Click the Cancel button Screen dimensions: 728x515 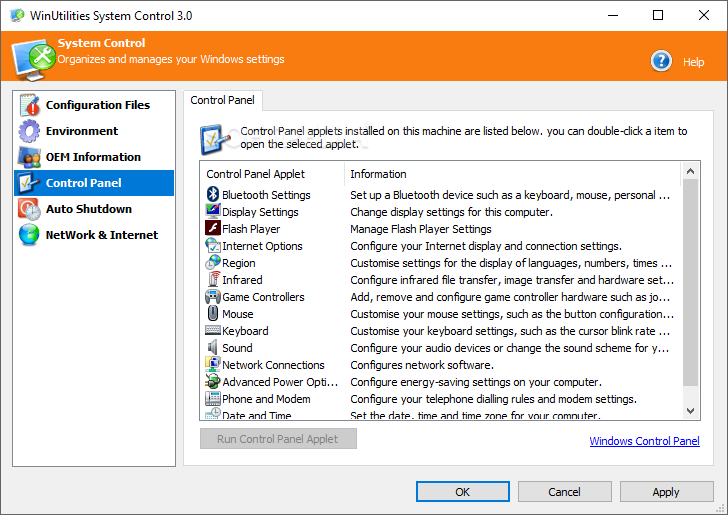(565, 492)
